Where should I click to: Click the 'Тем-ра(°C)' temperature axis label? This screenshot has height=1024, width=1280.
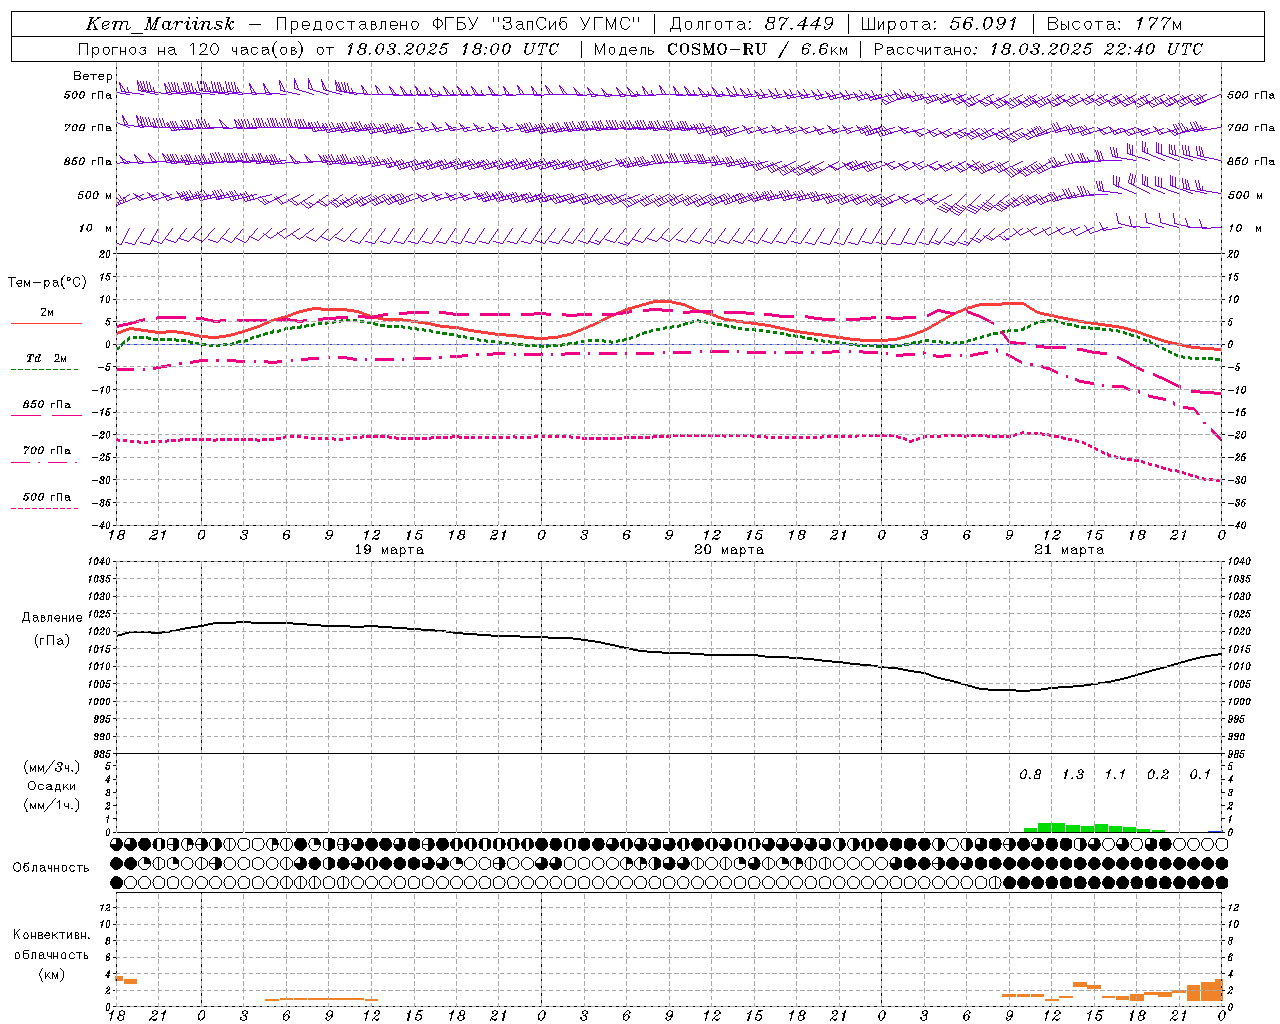tap(48, 283)
